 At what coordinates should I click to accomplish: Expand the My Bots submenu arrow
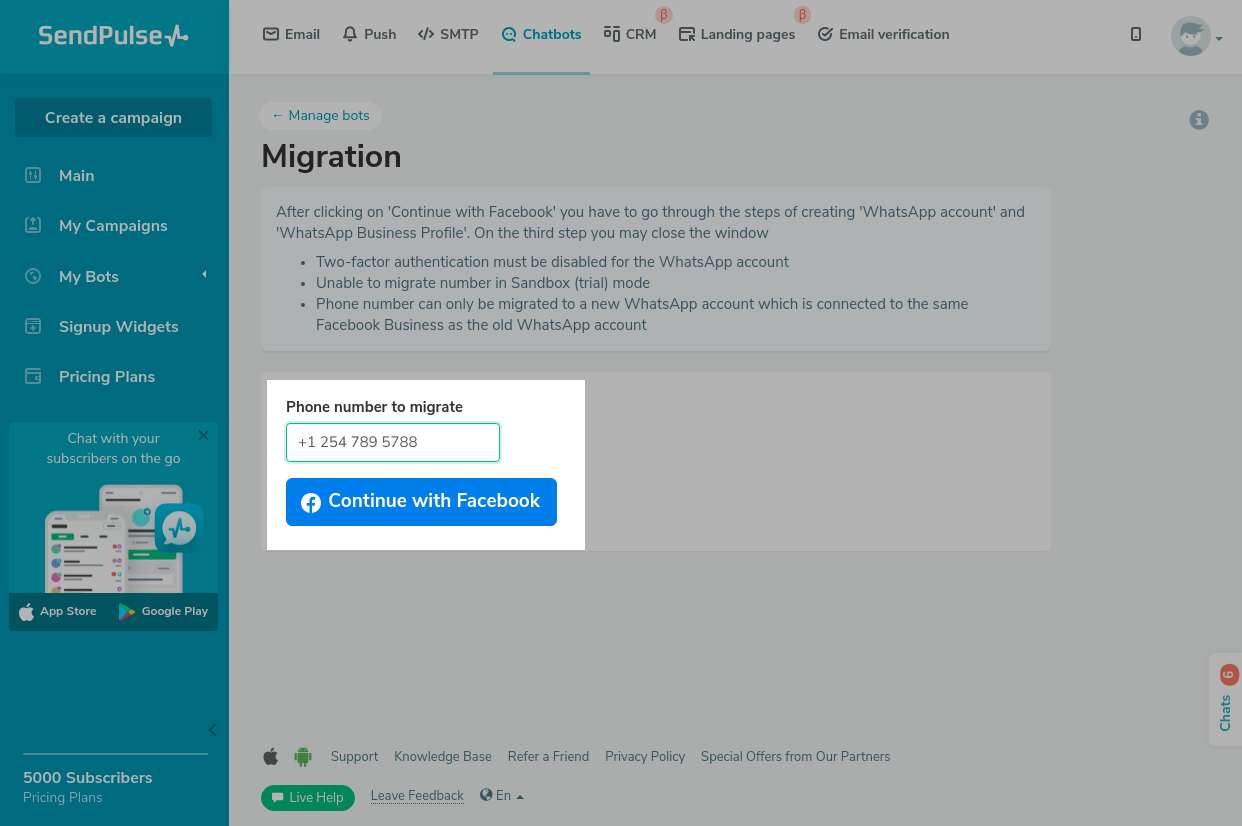204,274
